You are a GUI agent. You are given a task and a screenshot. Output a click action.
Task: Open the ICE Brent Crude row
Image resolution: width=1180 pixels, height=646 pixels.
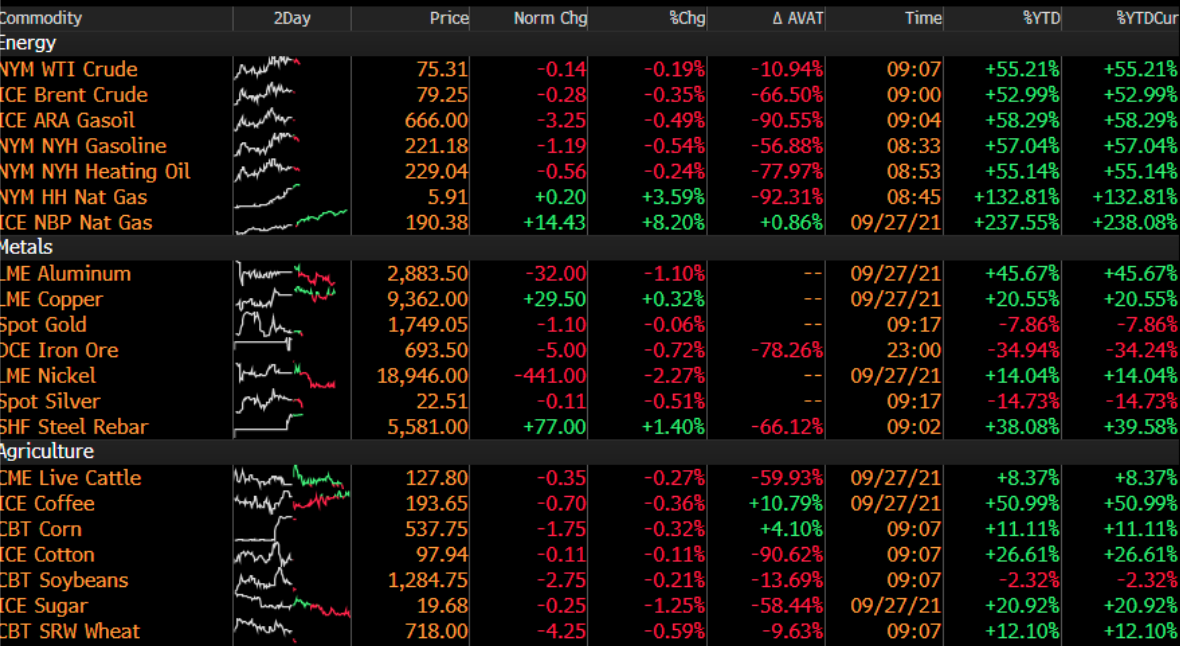(x=590, y=95)
